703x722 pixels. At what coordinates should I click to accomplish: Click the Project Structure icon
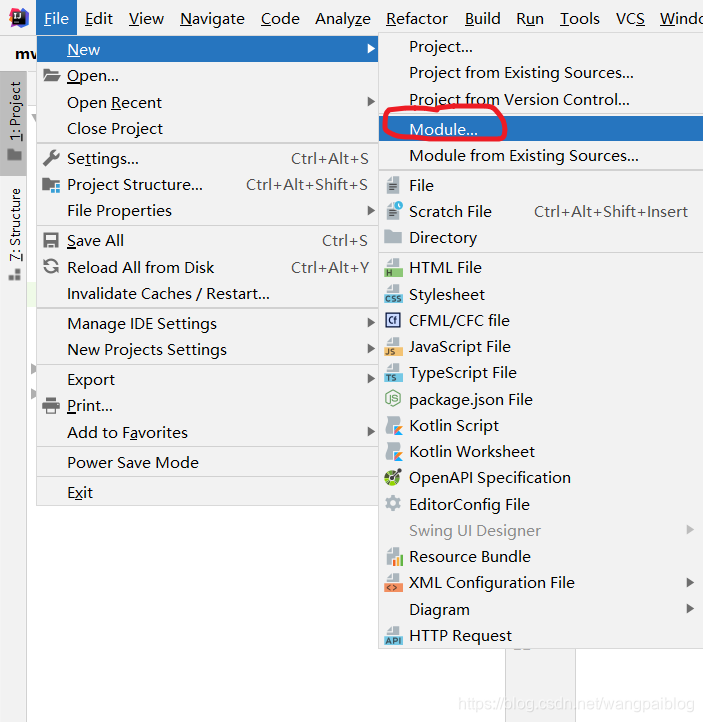[x=51, y=185]
